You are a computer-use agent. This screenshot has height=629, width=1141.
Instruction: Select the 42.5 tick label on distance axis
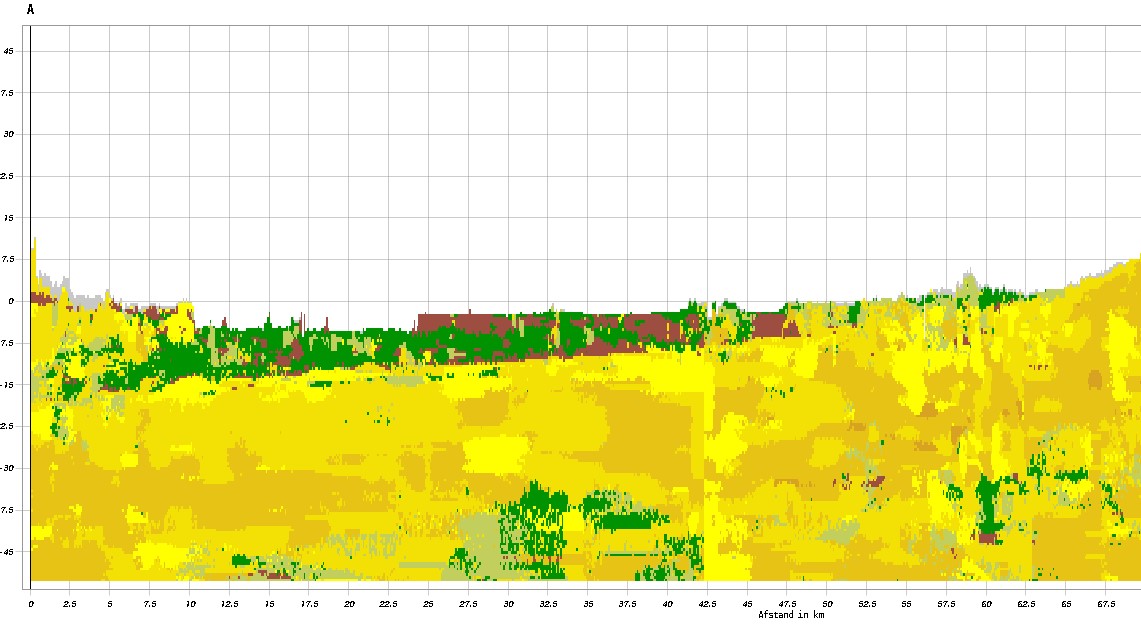(x=707, y=605)
